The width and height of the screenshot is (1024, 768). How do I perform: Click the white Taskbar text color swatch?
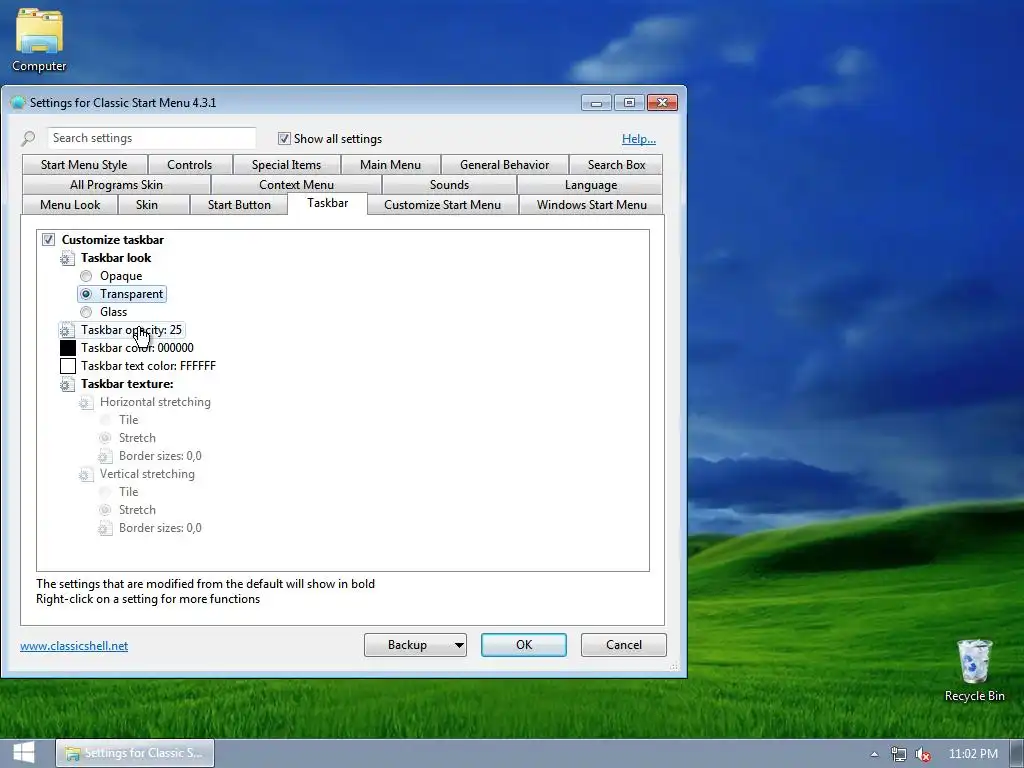68,366
